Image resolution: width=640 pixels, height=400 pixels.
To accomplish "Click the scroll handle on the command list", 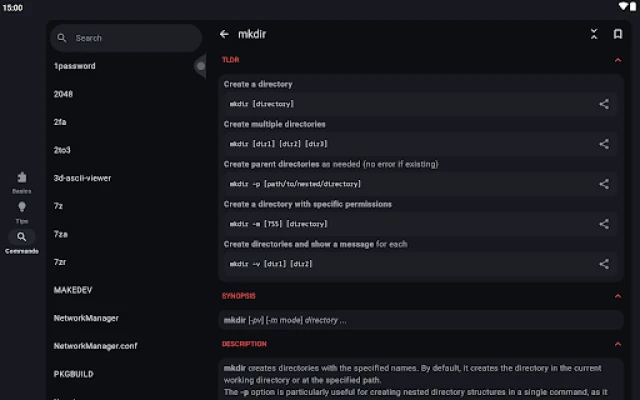I will tap(200, 65).
